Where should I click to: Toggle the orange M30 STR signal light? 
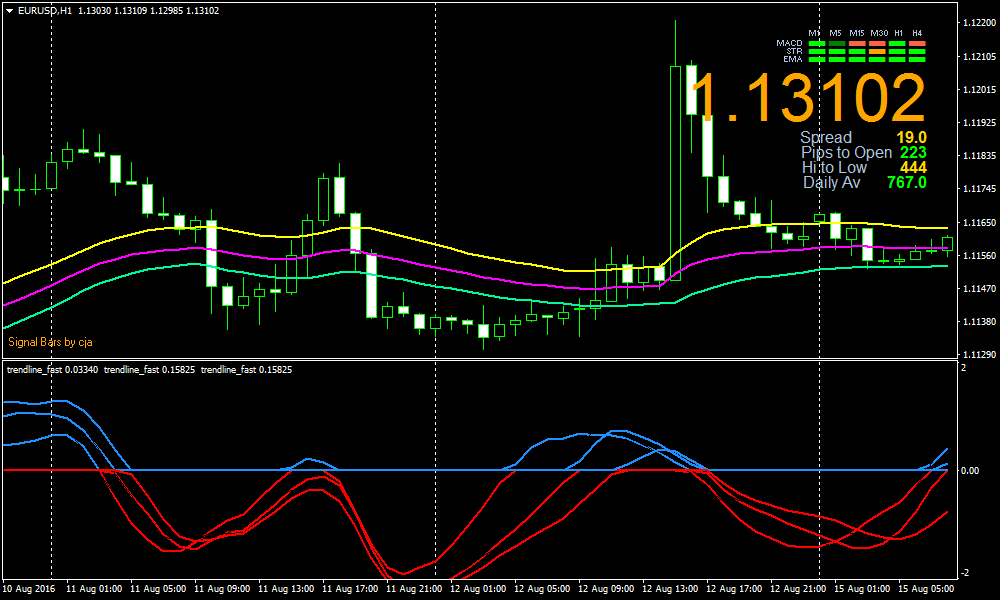click(877, 51)
